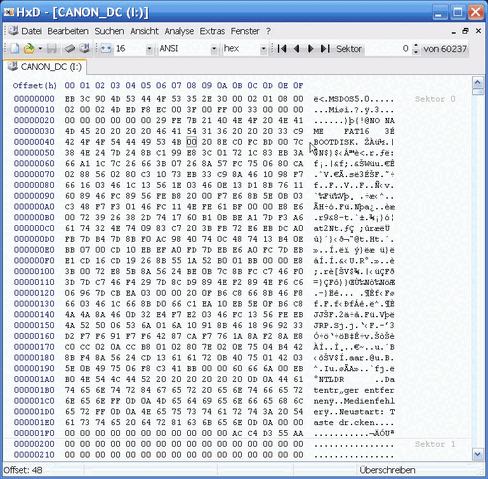This screenshot has height=479, width=488.
Task: Click byte EB in row 00000000
Action: point(70,99)
